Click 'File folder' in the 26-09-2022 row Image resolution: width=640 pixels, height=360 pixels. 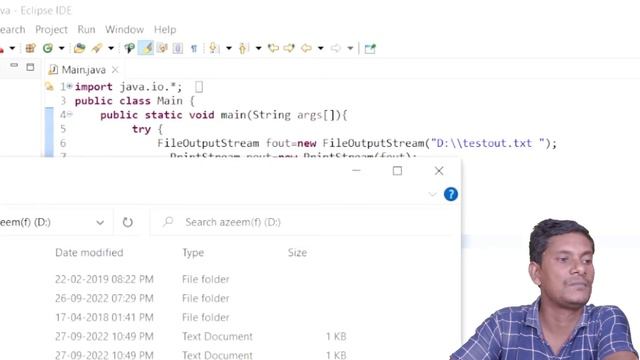tap(206, 298)
